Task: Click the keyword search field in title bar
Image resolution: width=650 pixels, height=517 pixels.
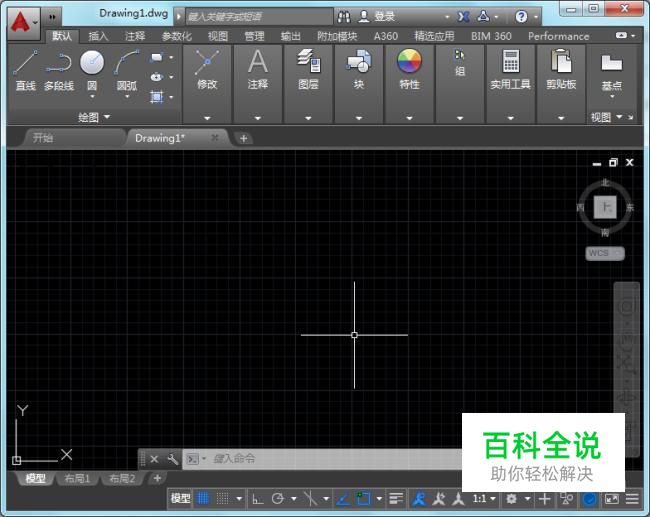Action: click(259, 17)
